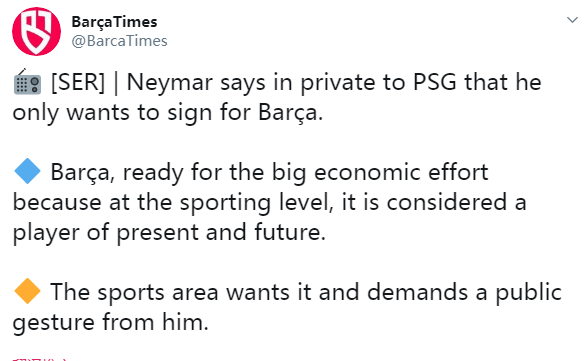
Task: Click 'ready for the big economic effort' text
Action: (305, 173)
